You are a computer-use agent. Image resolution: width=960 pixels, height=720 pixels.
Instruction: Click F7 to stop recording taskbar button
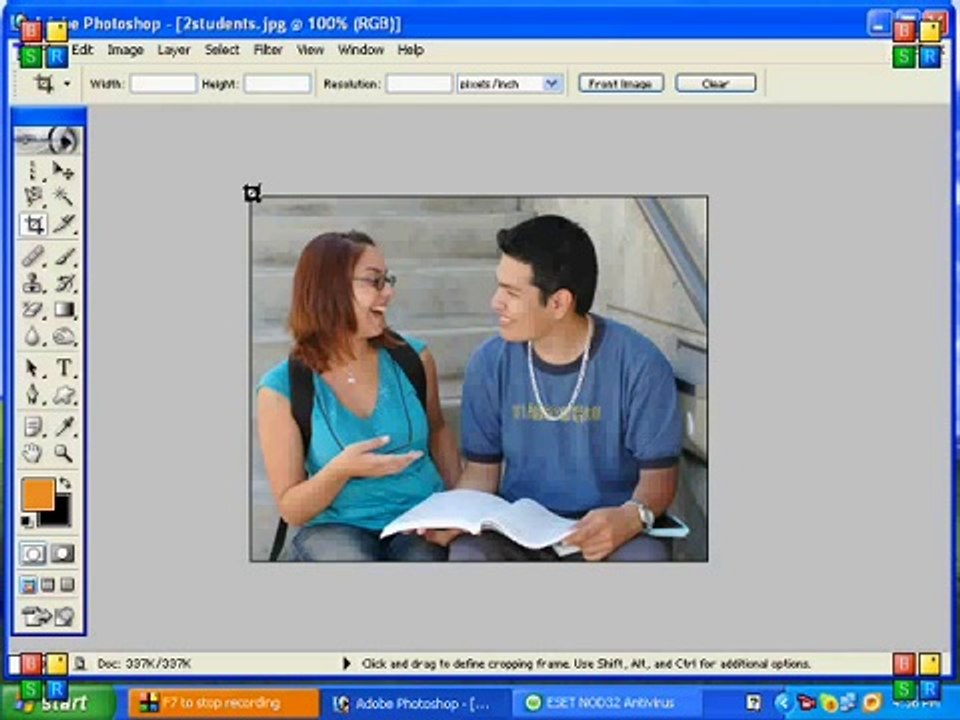pos(223,703)
